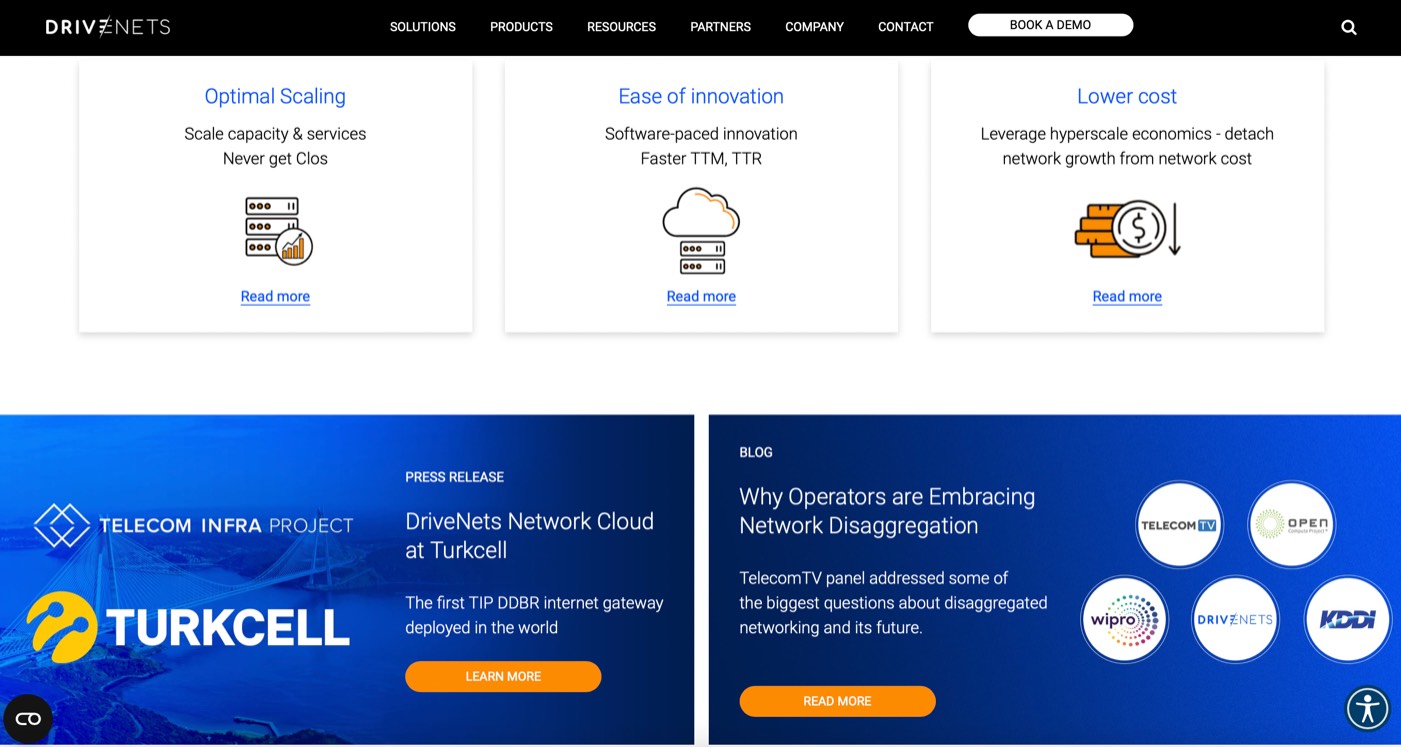
Task: Click 'Leverage hyperscale economics' text
Action: [1096, 134]
